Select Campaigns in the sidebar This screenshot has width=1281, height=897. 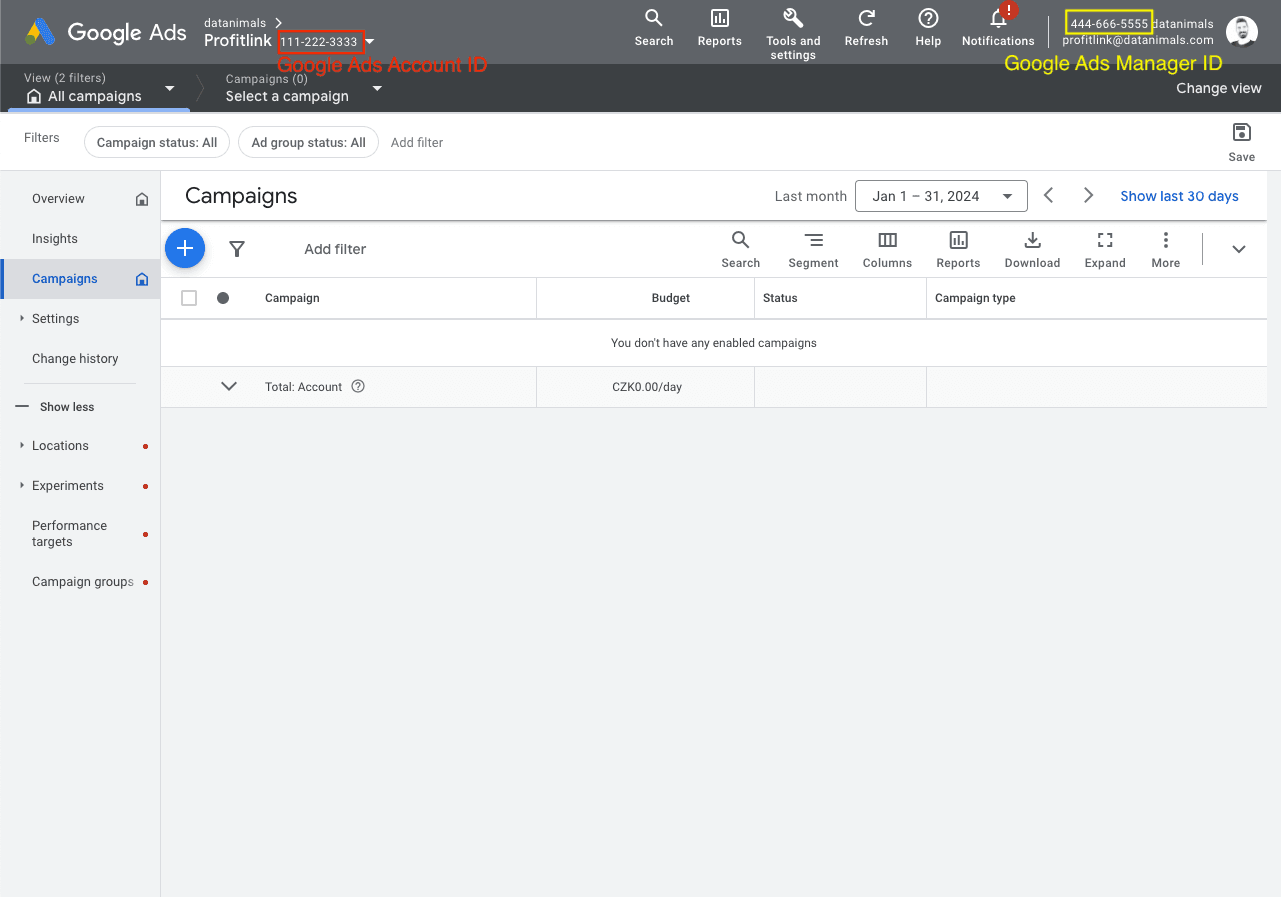65,279
